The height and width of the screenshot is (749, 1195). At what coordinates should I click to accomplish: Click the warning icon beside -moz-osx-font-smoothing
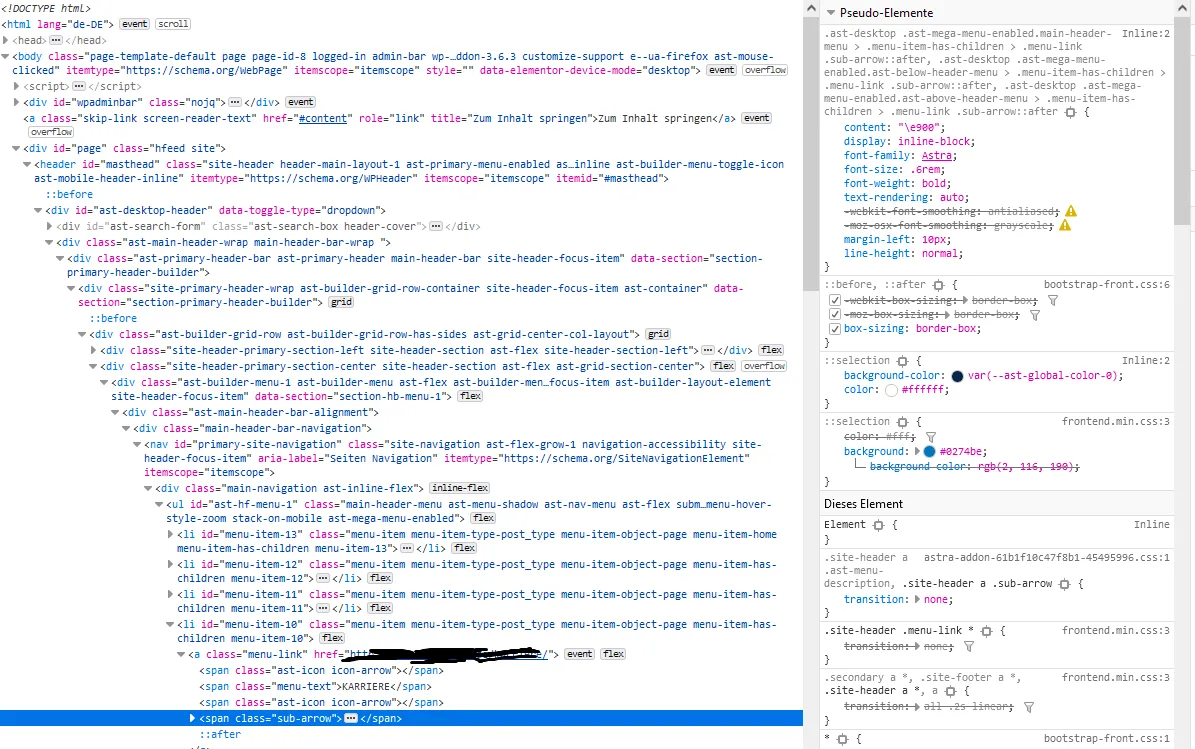(1065, 225)
